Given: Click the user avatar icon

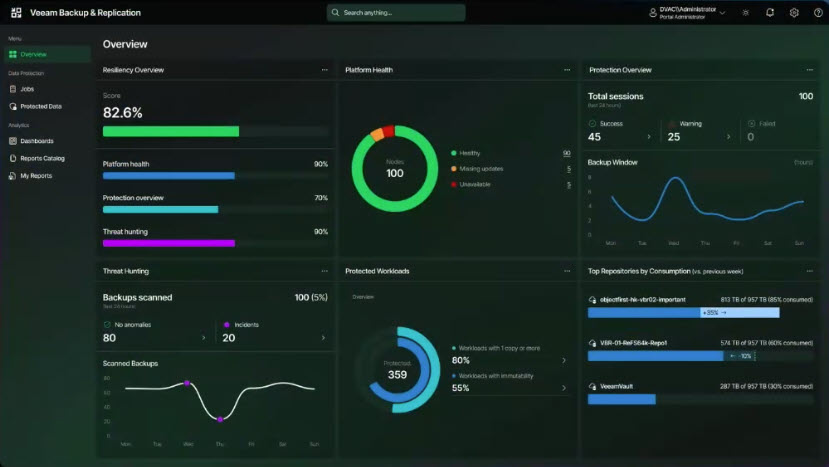Looking at the screenshot, I should click(652, 13).
